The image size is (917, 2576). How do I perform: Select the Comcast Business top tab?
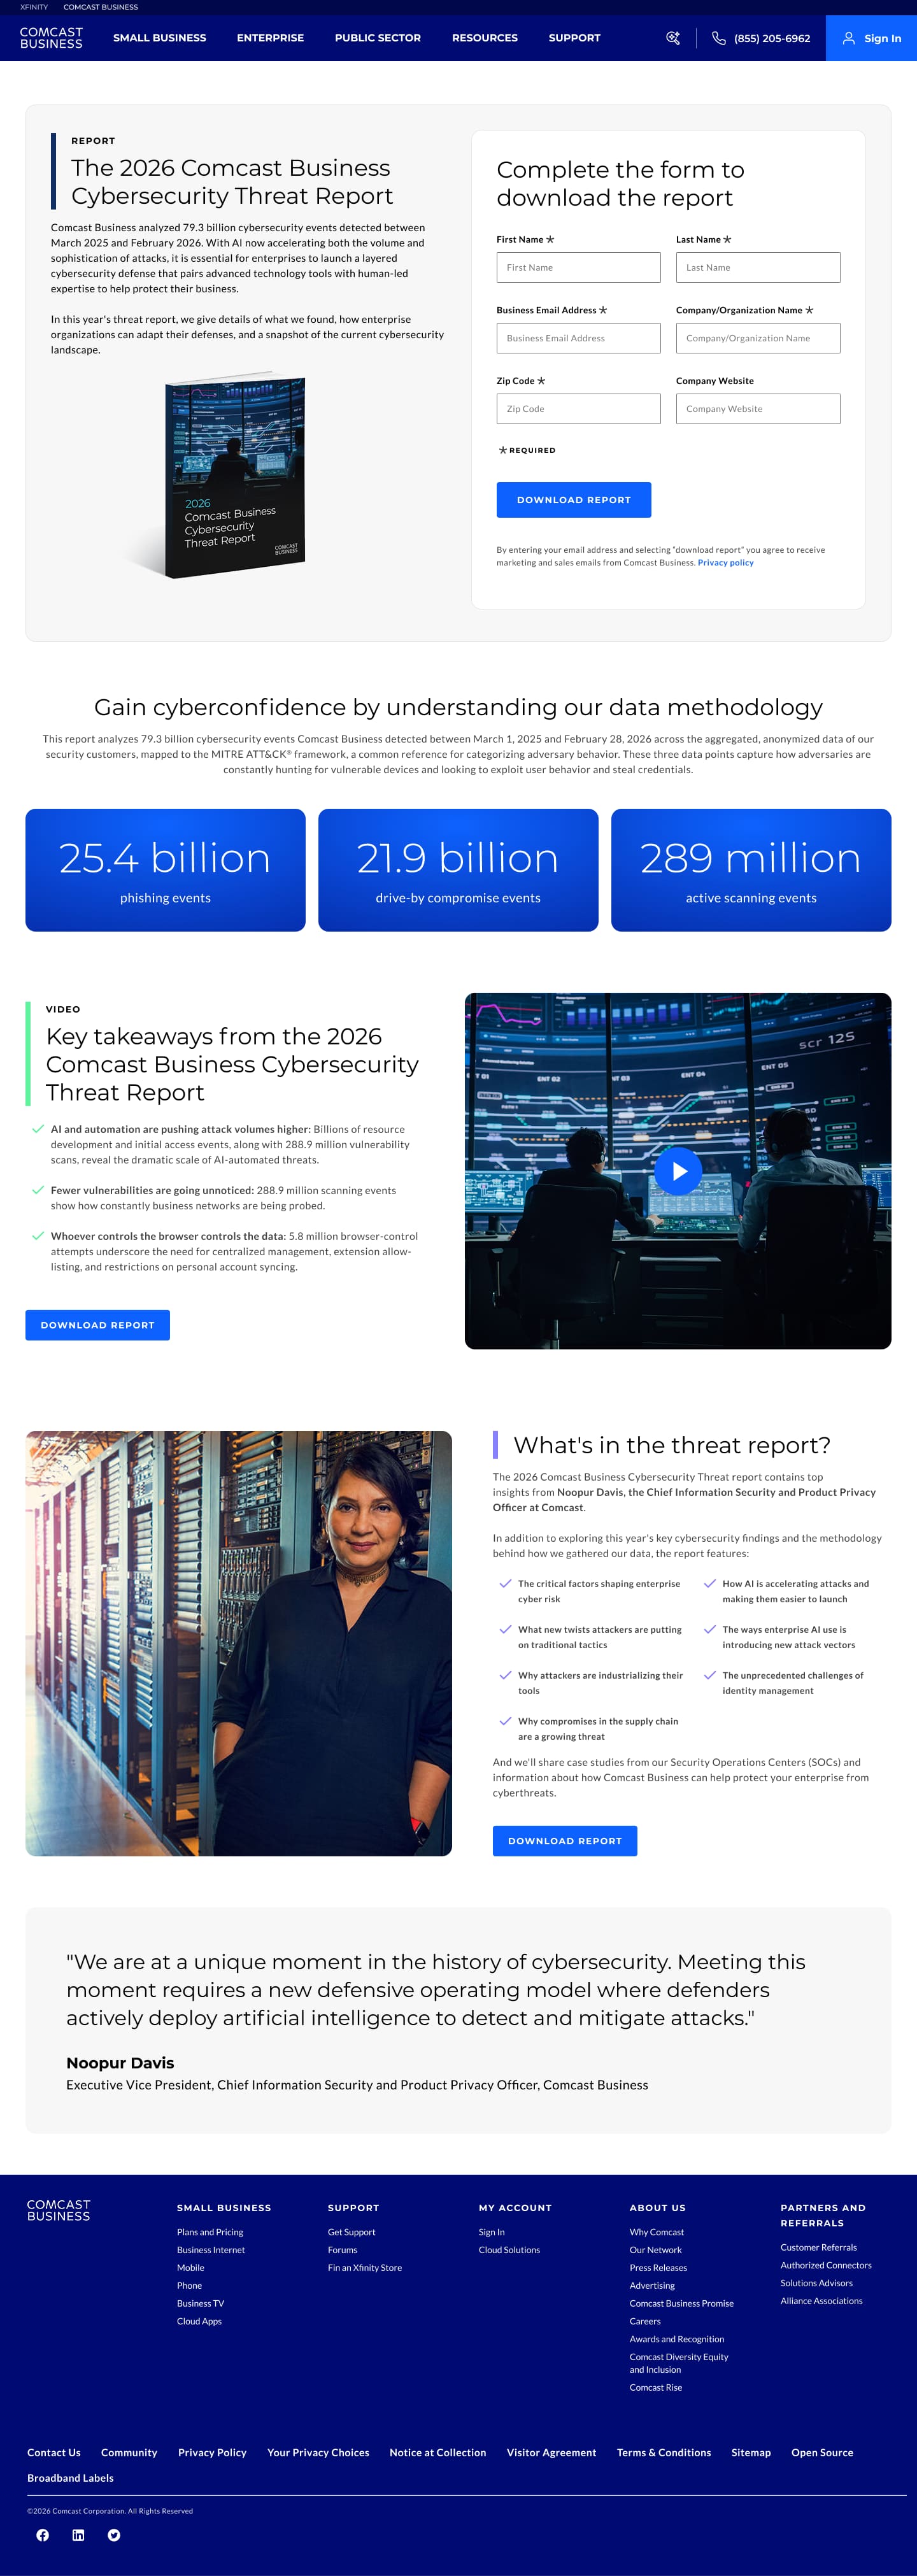pos(101,7)
